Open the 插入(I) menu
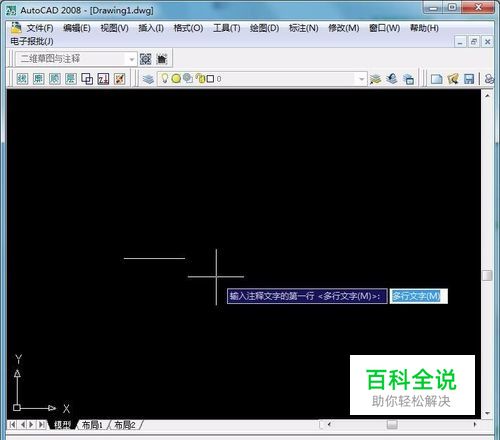The height and width of the screenshot is (440, 500). point(151,28)
